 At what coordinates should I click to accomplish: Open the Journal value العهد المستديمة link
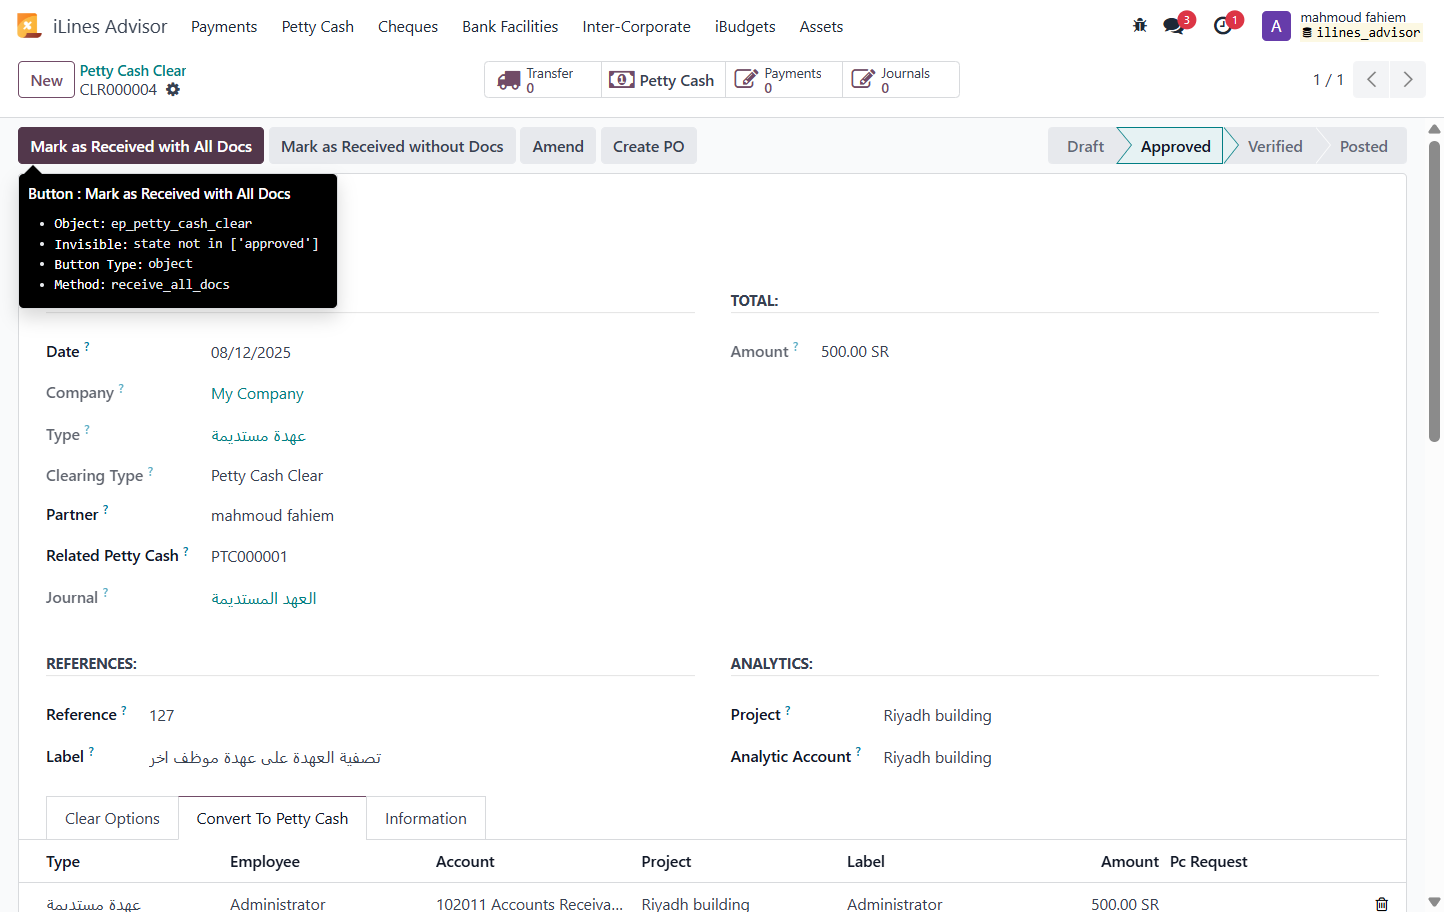(x=264, y=598)
